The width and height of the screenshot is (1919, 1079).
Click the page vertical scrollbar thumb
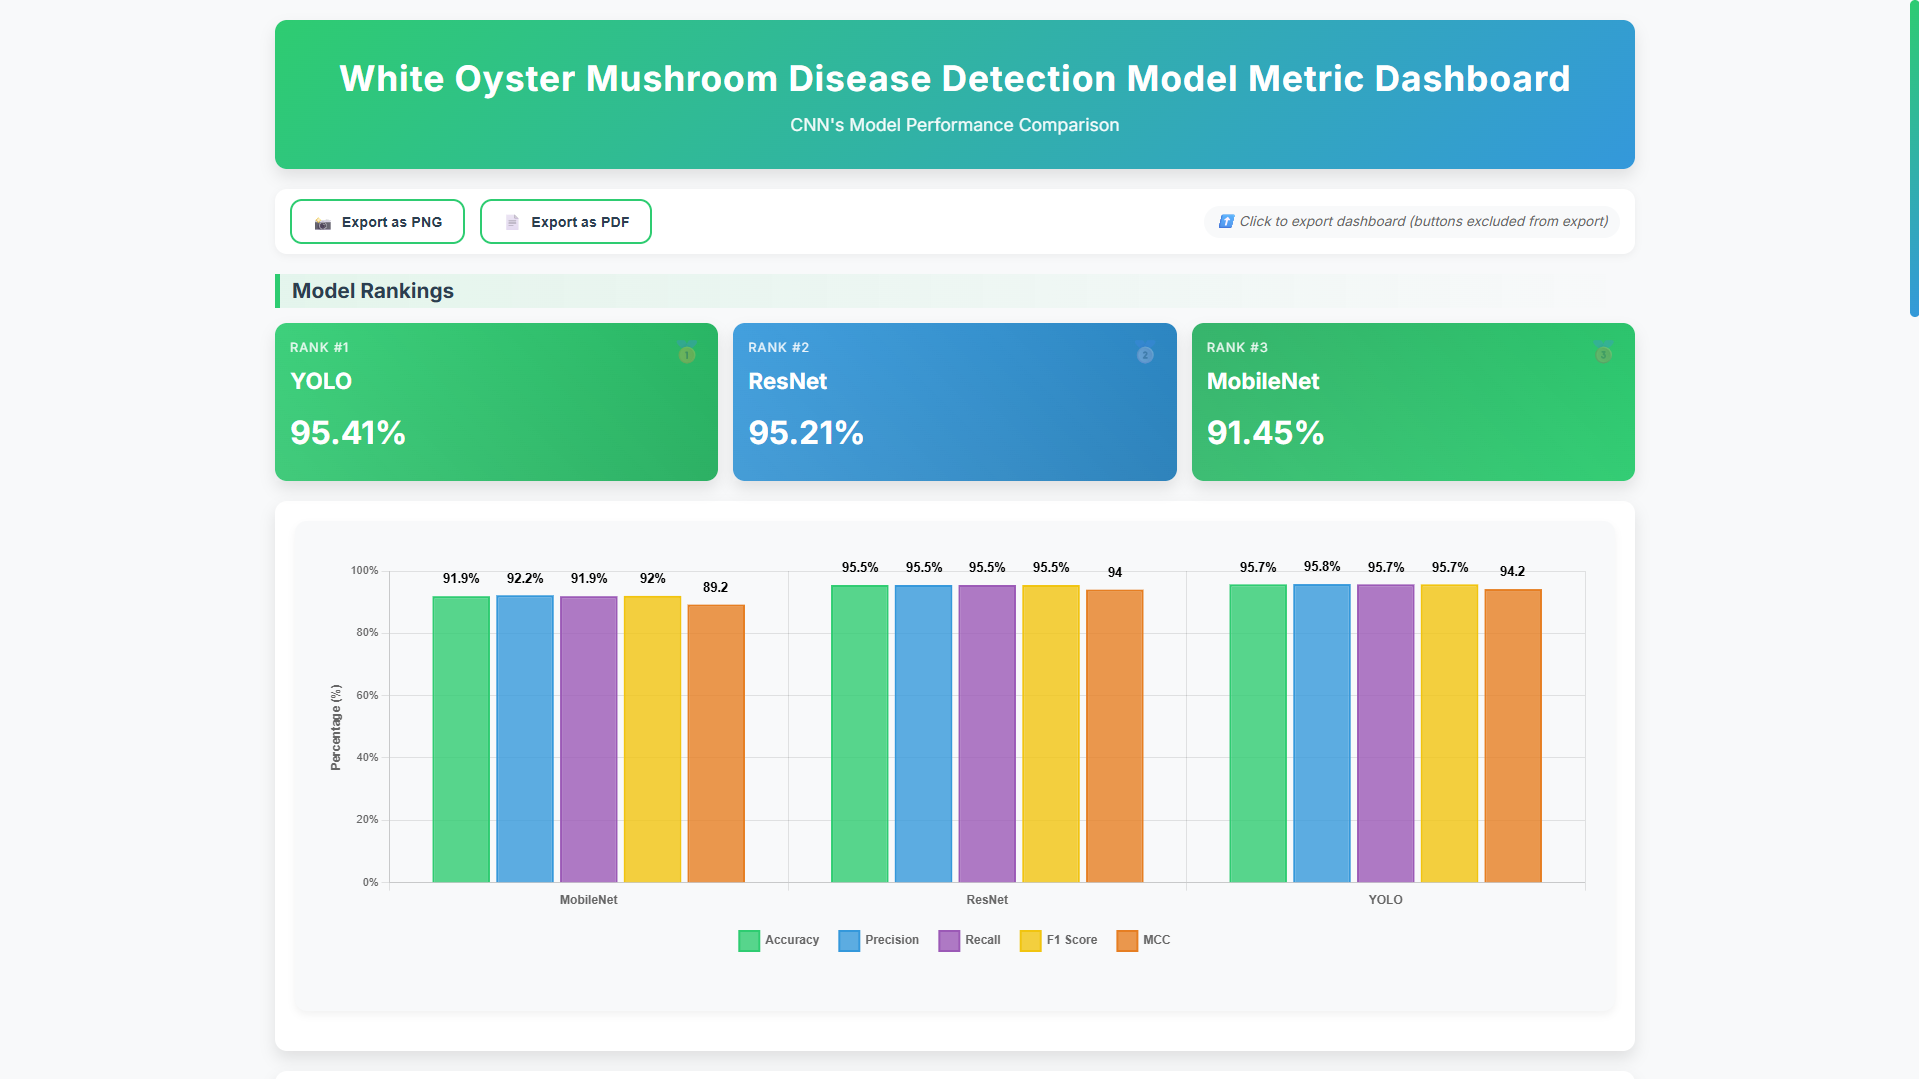coord(1914,158)
